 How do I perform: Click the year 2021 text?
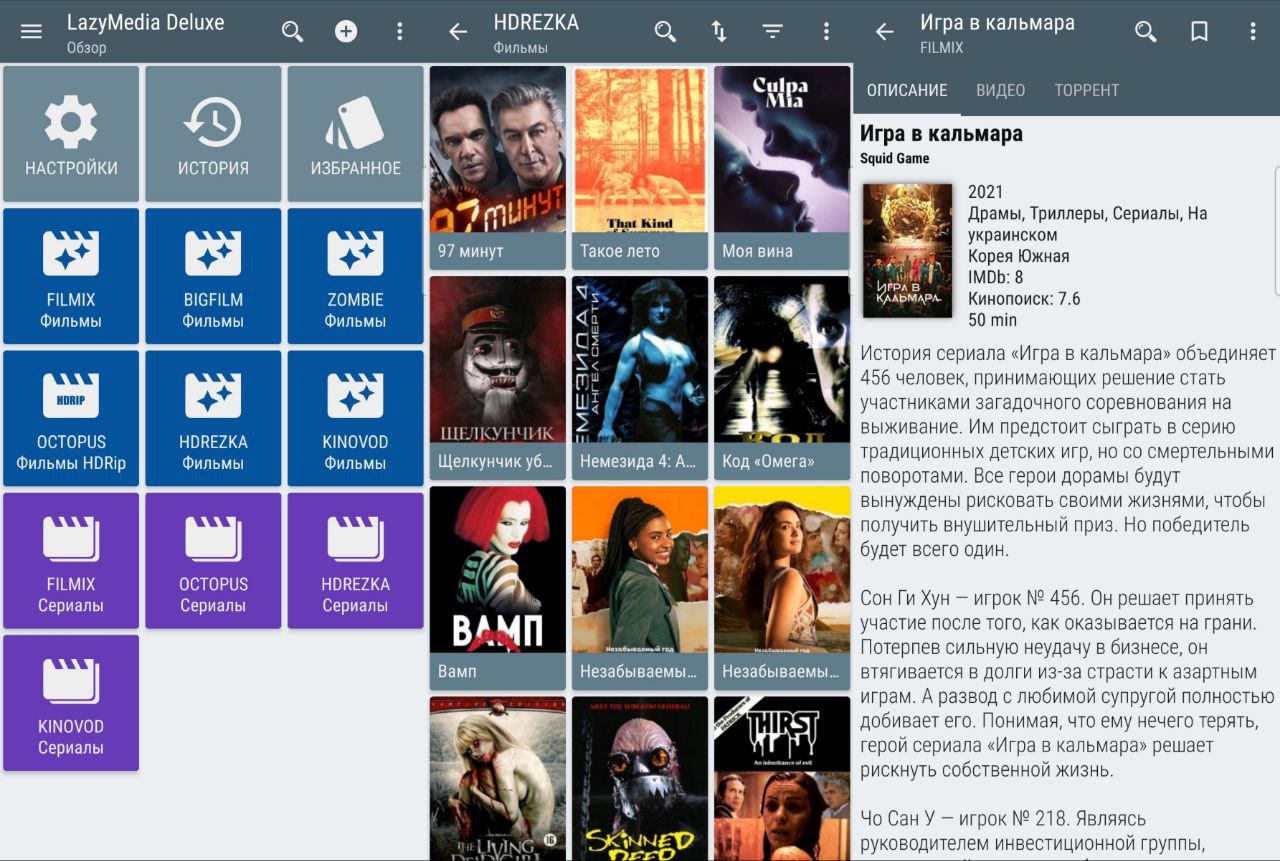tap(985, 192)
